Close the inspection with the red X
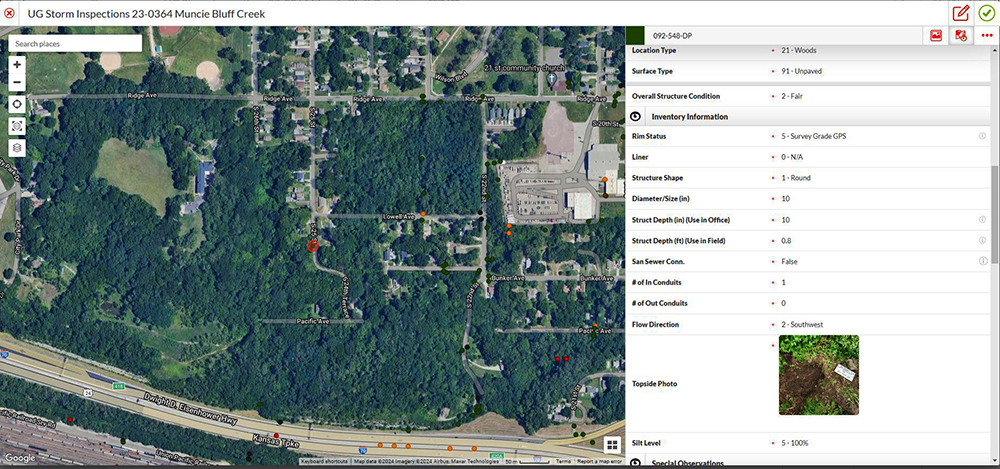Viewport: 1000px width, 469px height. coord(9,13)
